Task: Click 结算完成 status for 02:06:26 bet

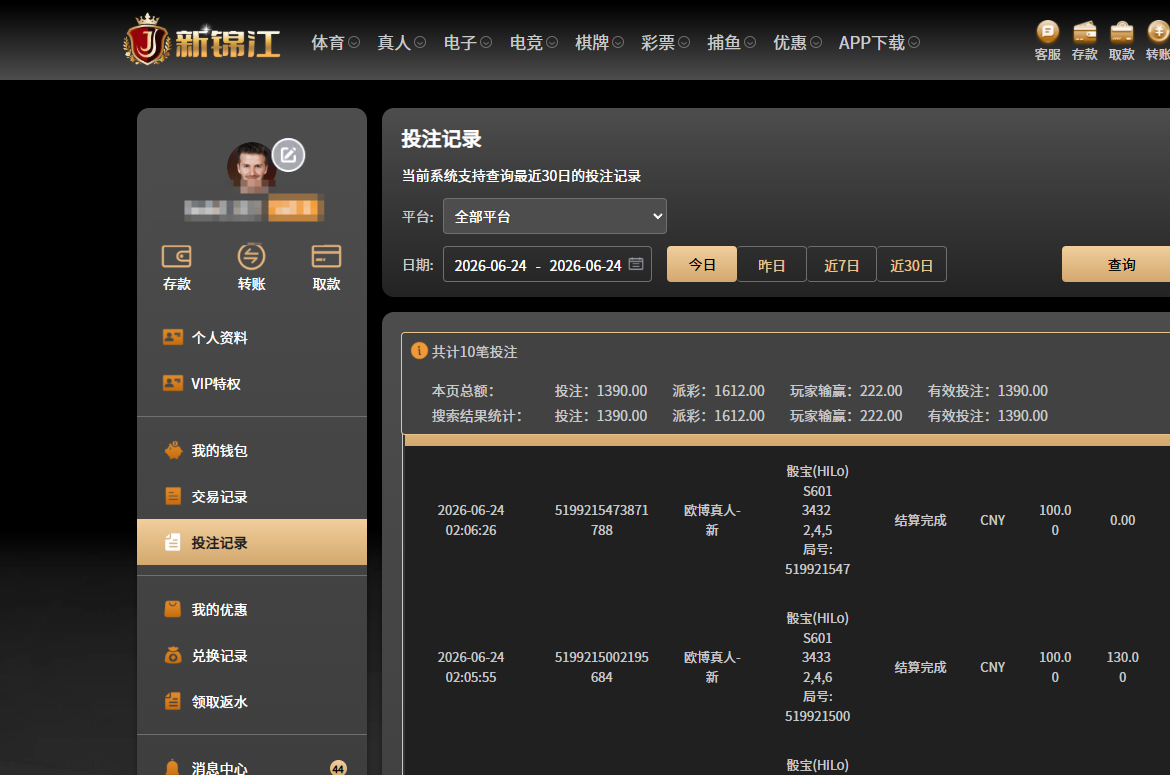Action: click(920, 520)
